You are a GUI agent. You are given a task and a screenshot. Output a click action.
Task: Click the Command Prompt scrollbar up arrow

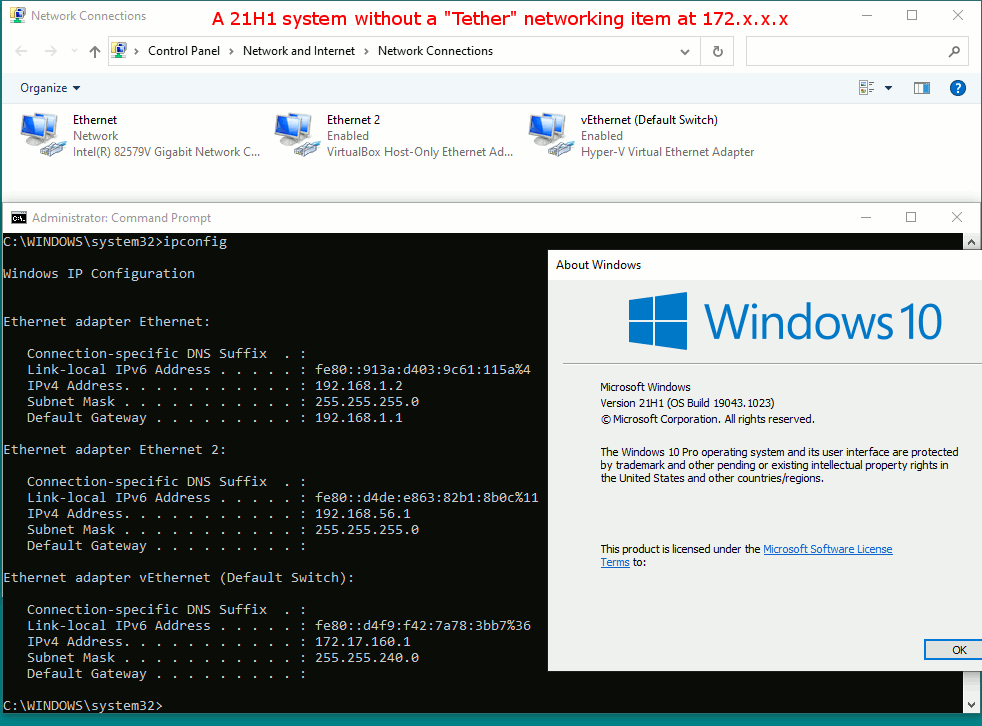point(971,242)
